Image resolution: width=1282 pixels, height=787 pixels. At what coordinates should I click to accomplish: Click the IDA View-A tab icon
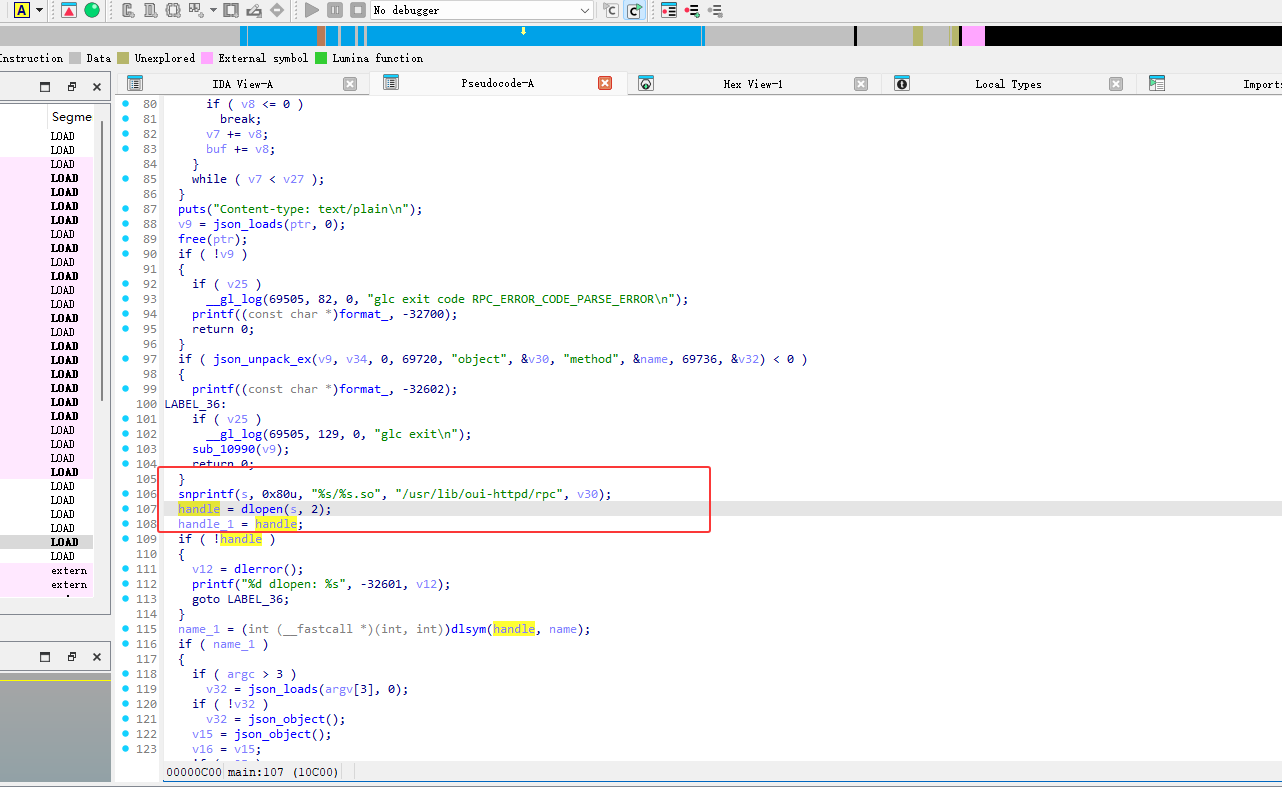point(135,83)
